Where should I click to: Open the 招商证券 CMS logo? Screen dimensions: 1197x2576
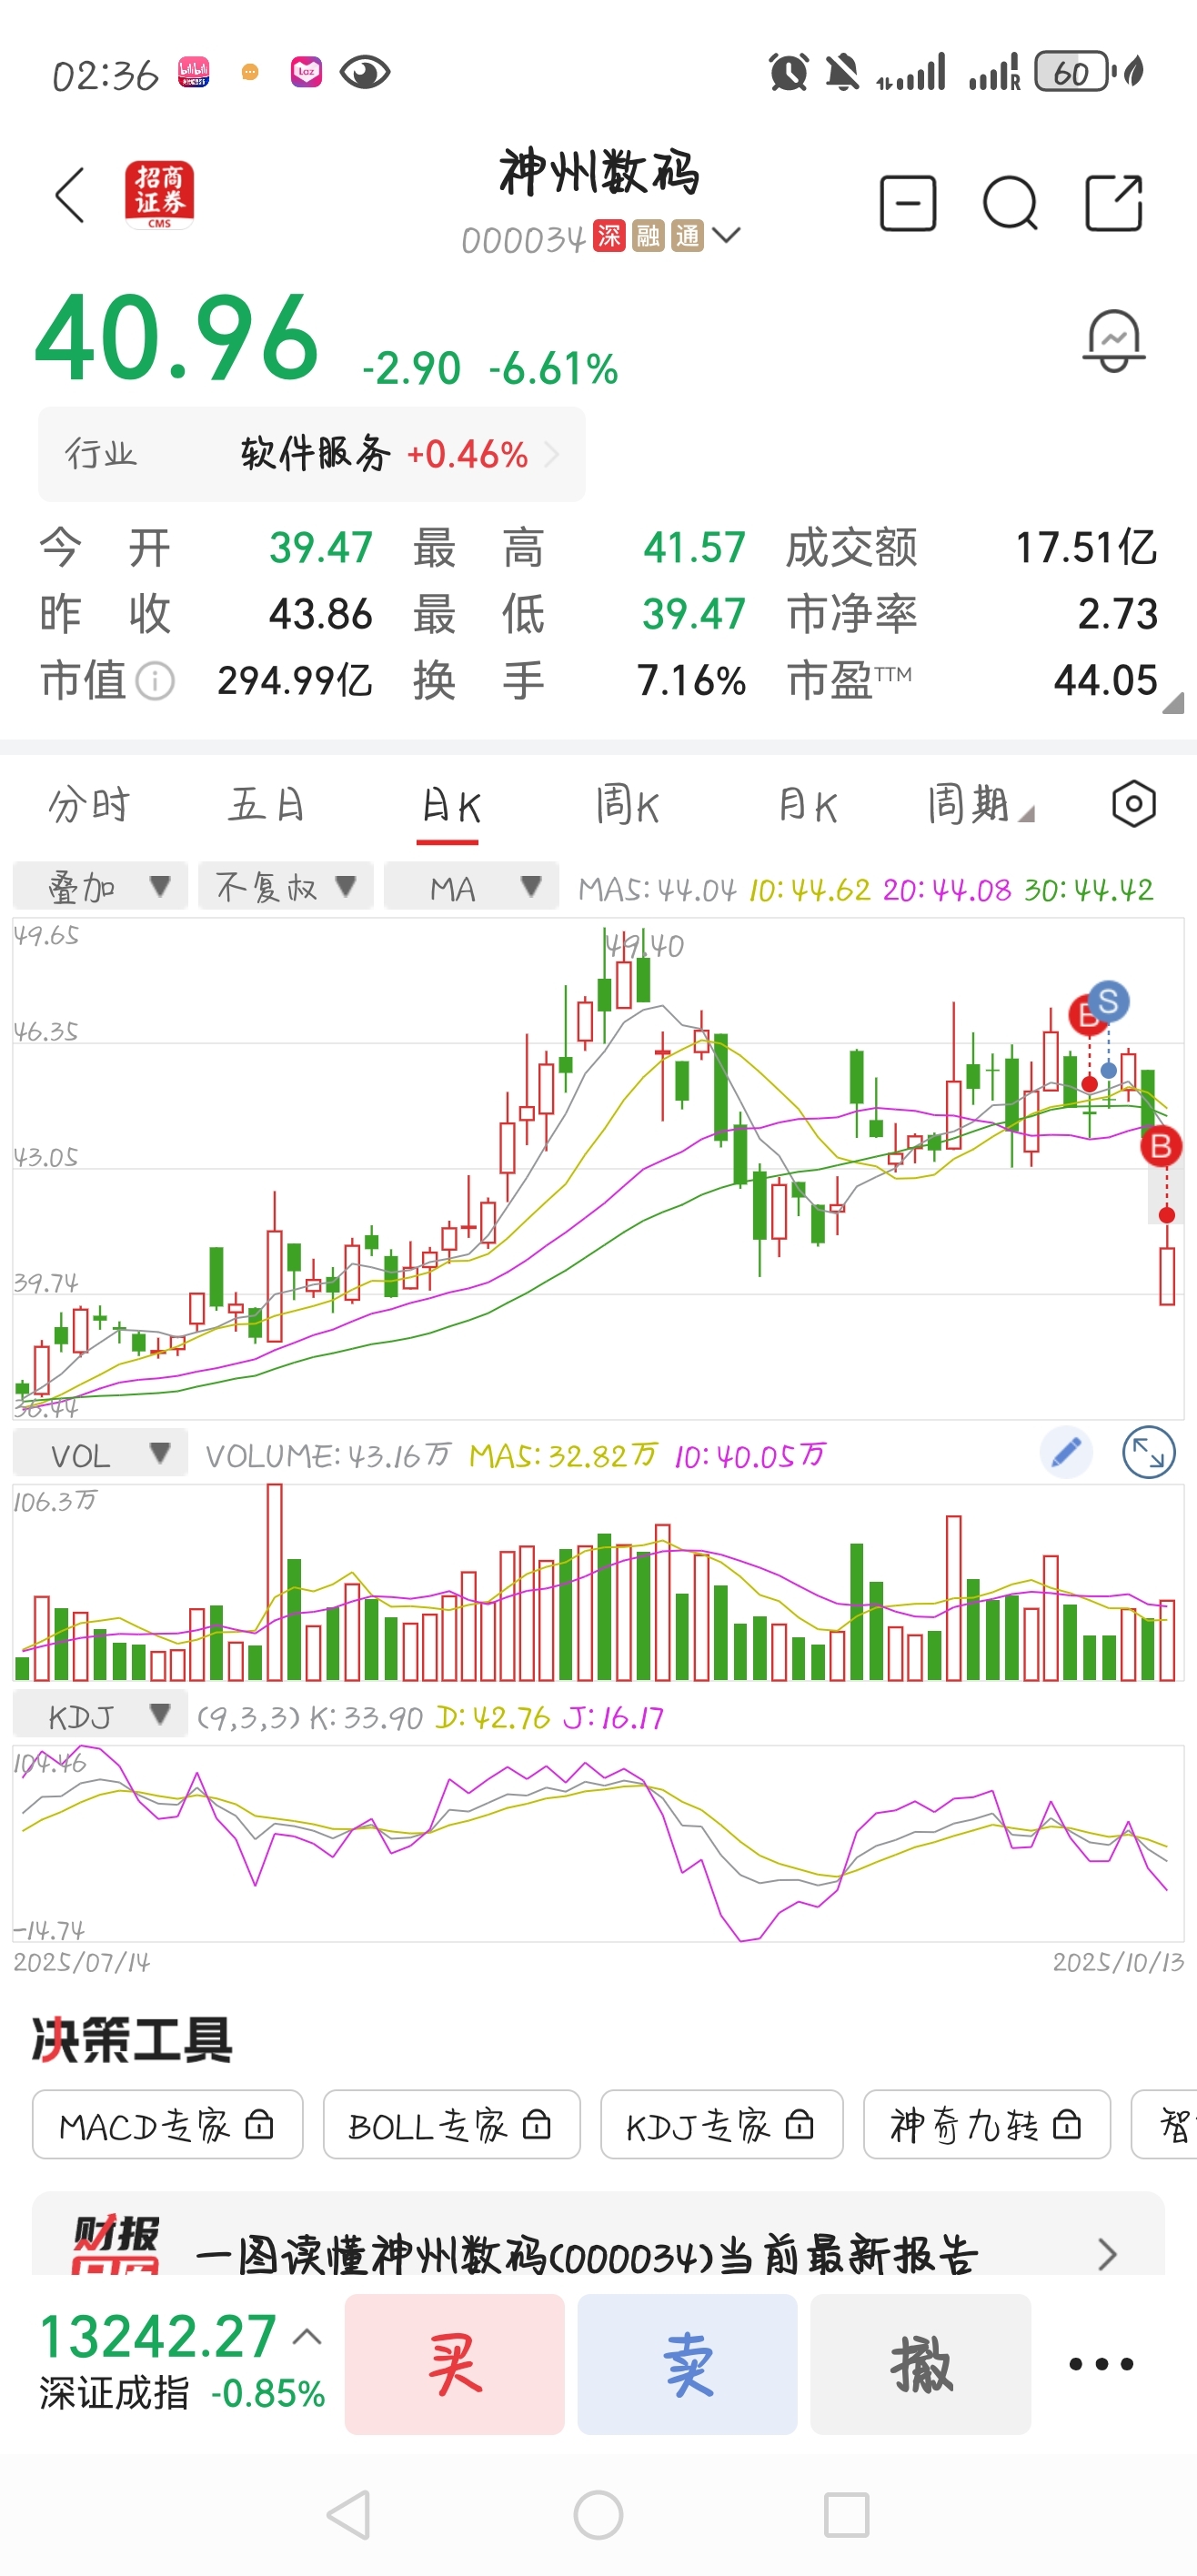pyautogui.click(x=159, y=195)
